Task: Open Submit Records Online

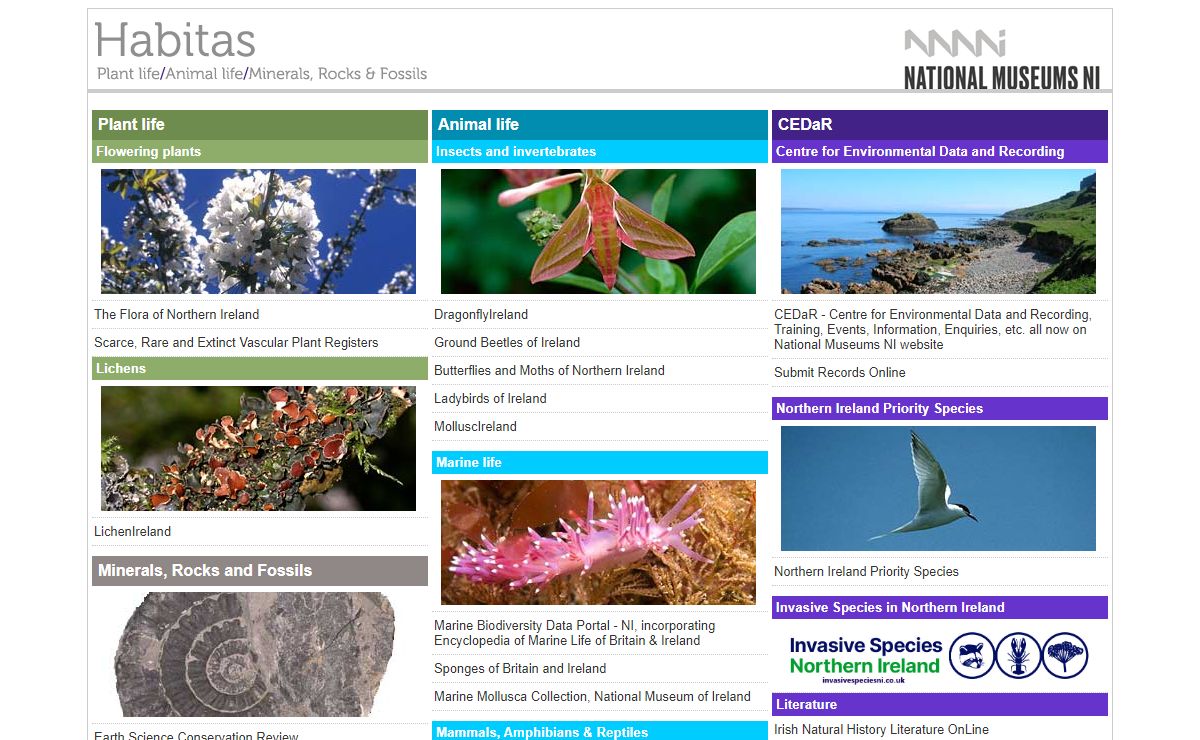Action: 840,372
